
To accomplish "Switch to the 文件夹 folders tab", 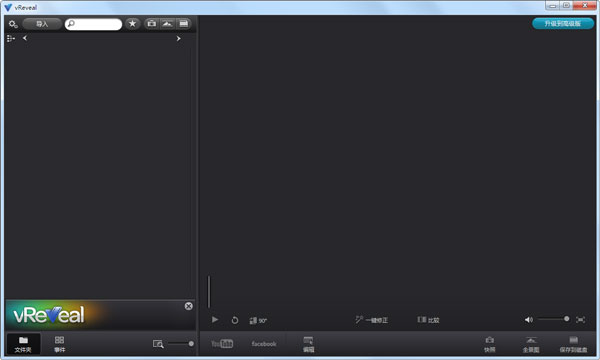I will click(x=23, y=344).
